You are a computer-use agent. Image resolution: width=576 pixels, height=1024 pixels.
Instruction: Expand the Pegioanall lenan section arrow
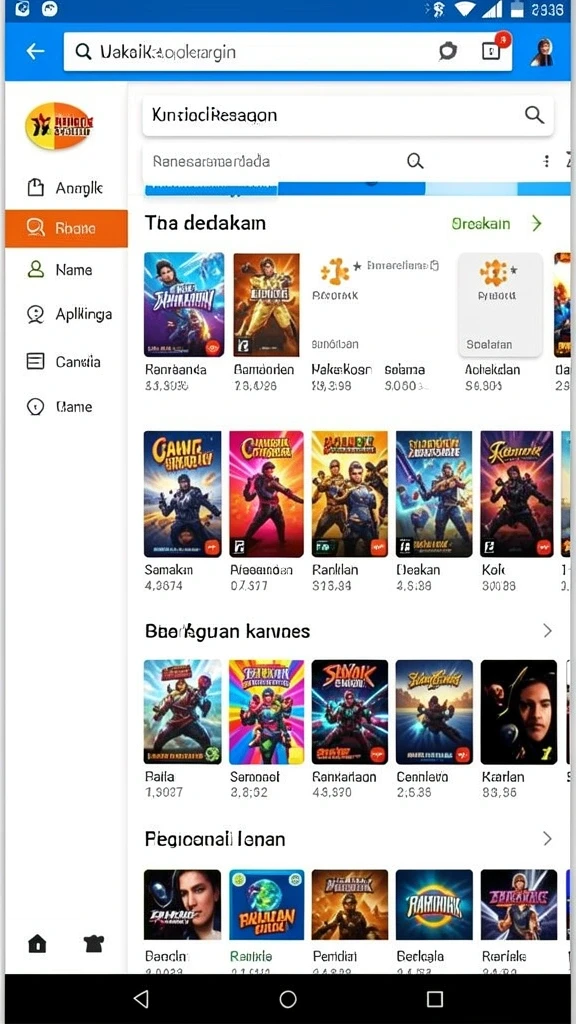tap(547, 838)
